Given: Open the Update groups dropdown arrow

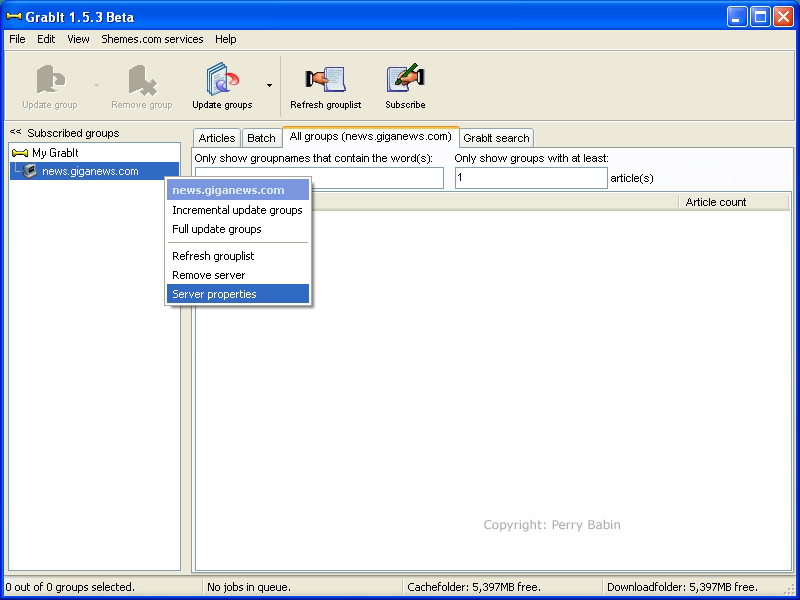Looking at the screenshot, I should click(x=269, y=85).
